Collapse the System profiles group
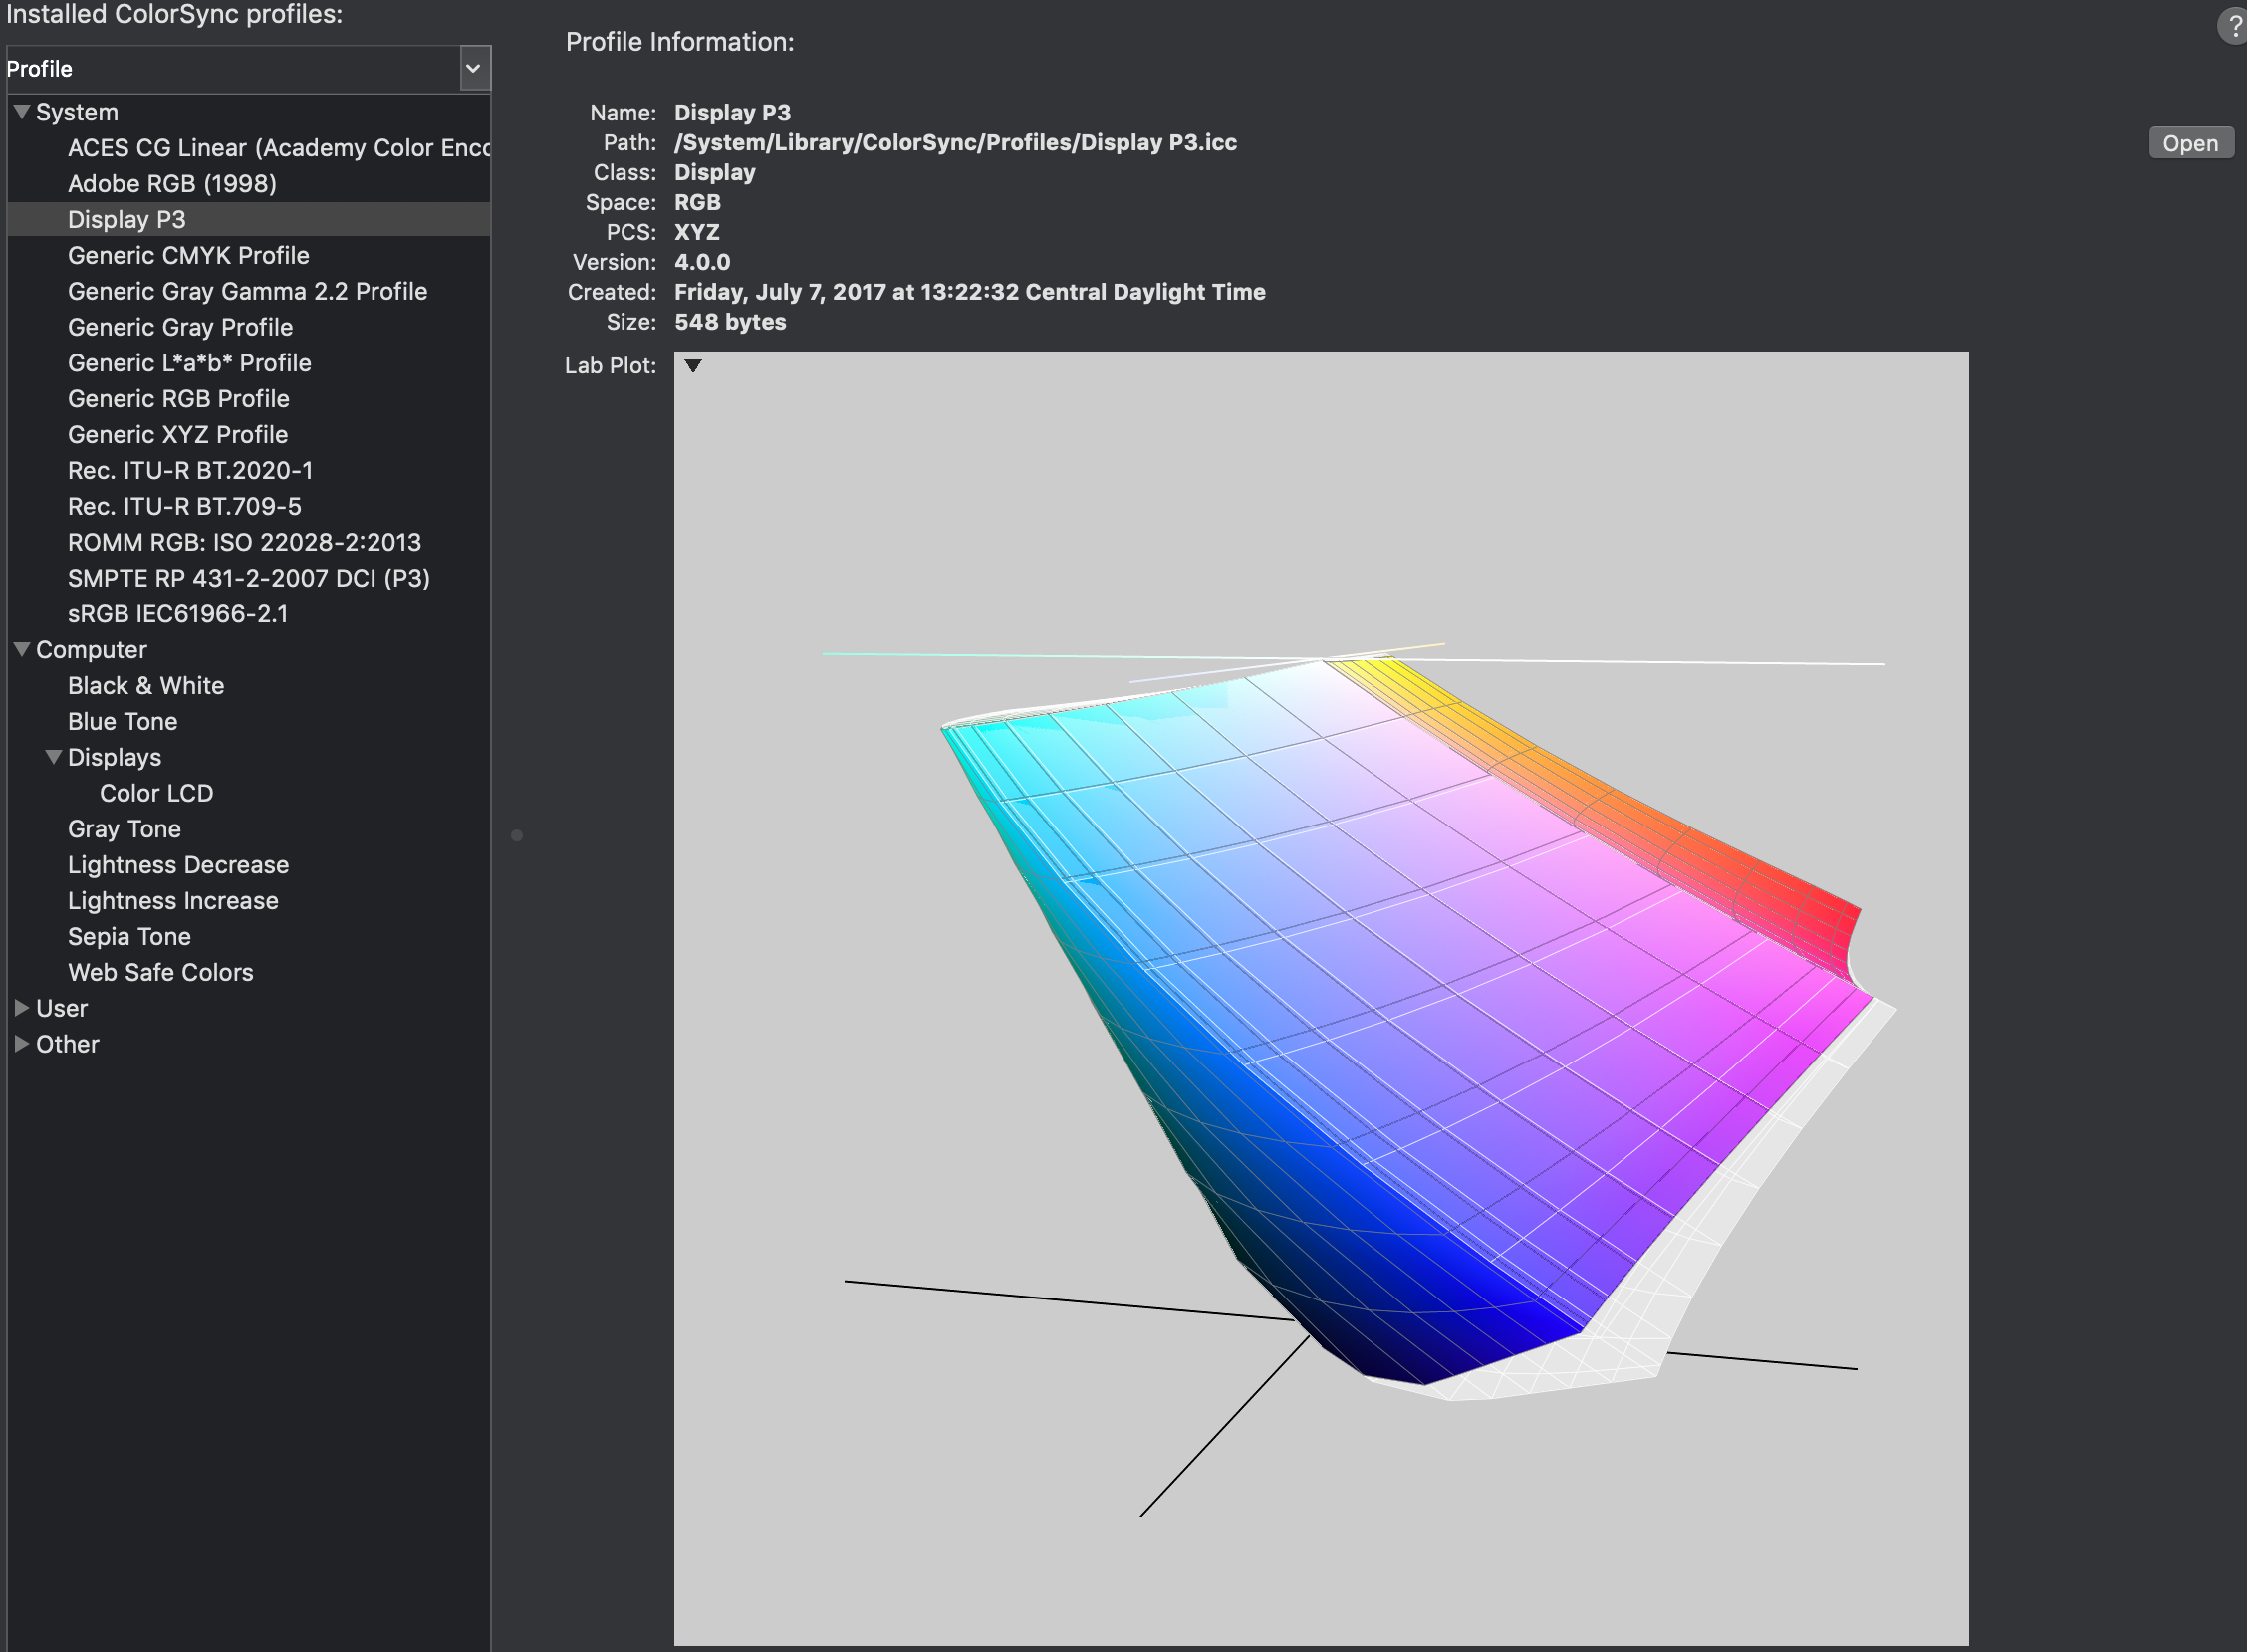The width and height of the screenshot is (2247, 1652). pos(20,111)
